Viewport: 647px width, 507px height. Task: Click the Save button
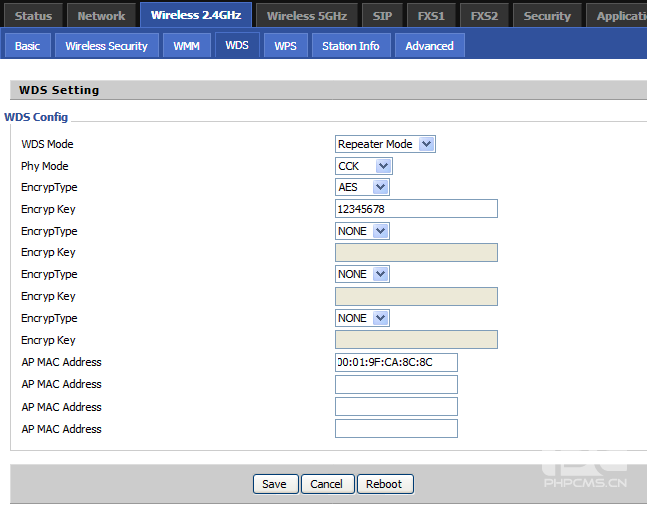click(274, 484)
